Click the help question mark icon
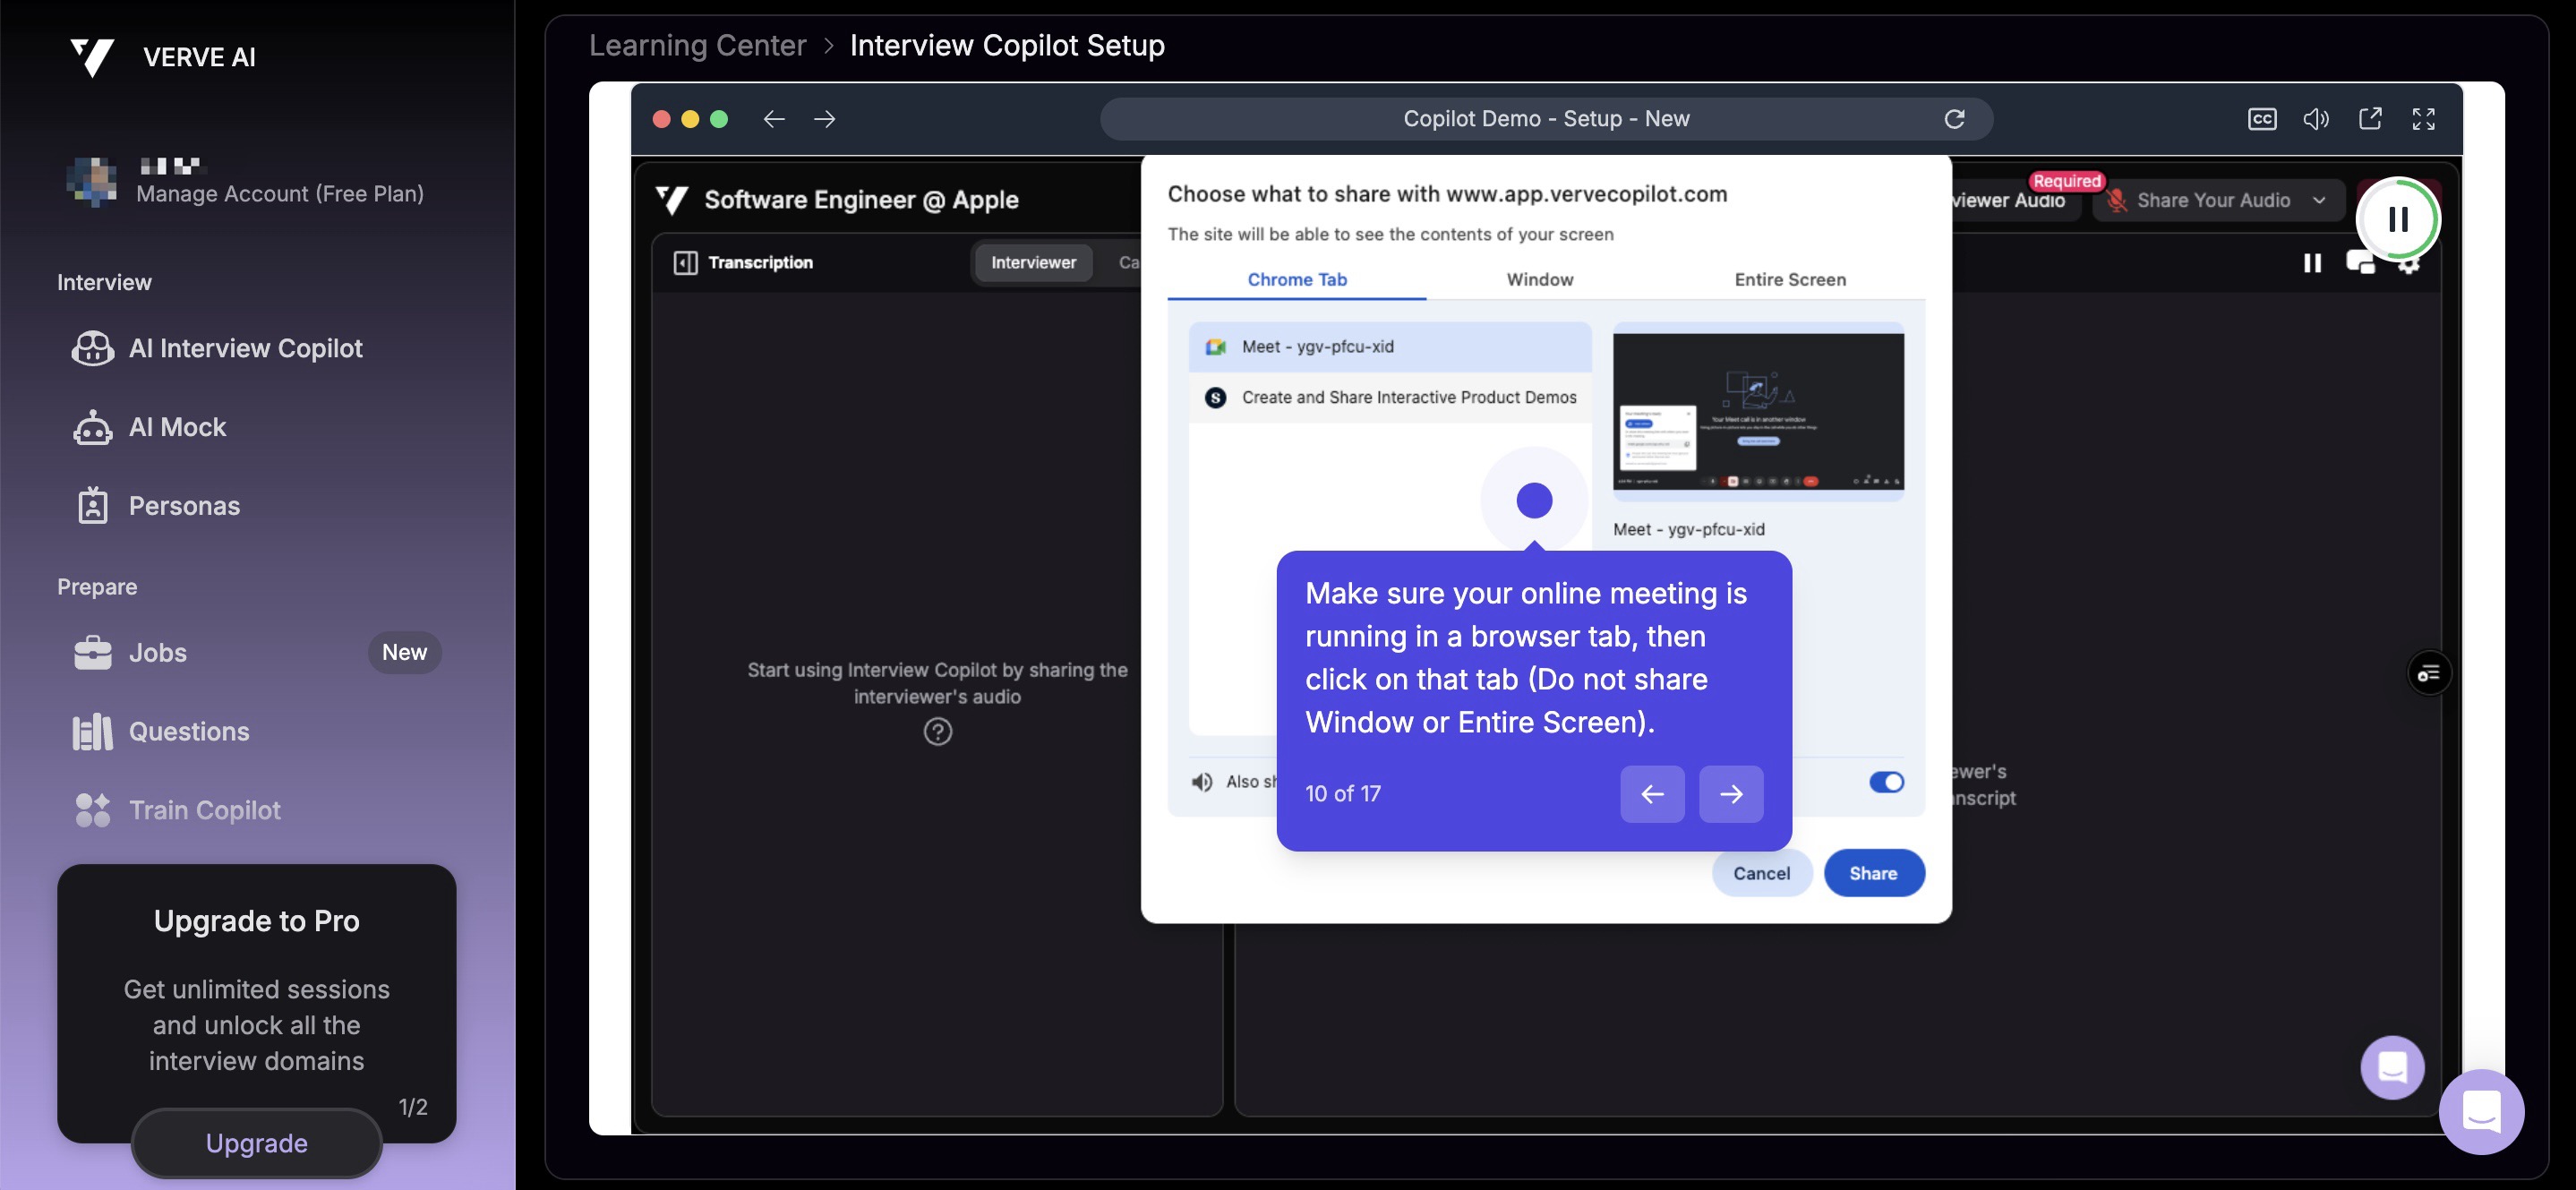This screenshot has height=1190, width=2576. (937, 732)
